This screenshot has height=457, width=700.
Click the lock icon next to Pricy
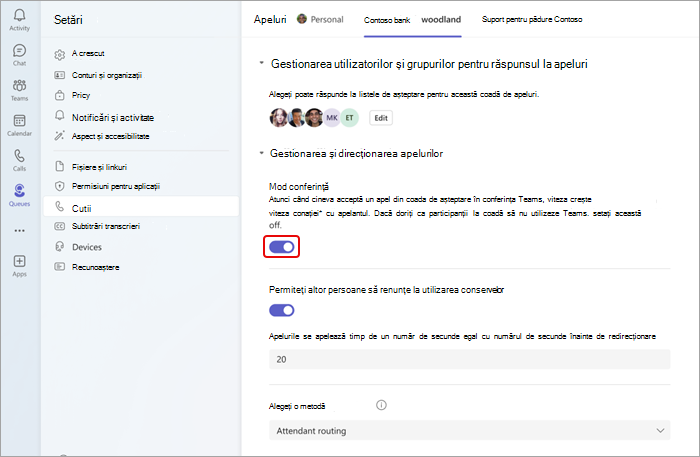tap(59, 95)
